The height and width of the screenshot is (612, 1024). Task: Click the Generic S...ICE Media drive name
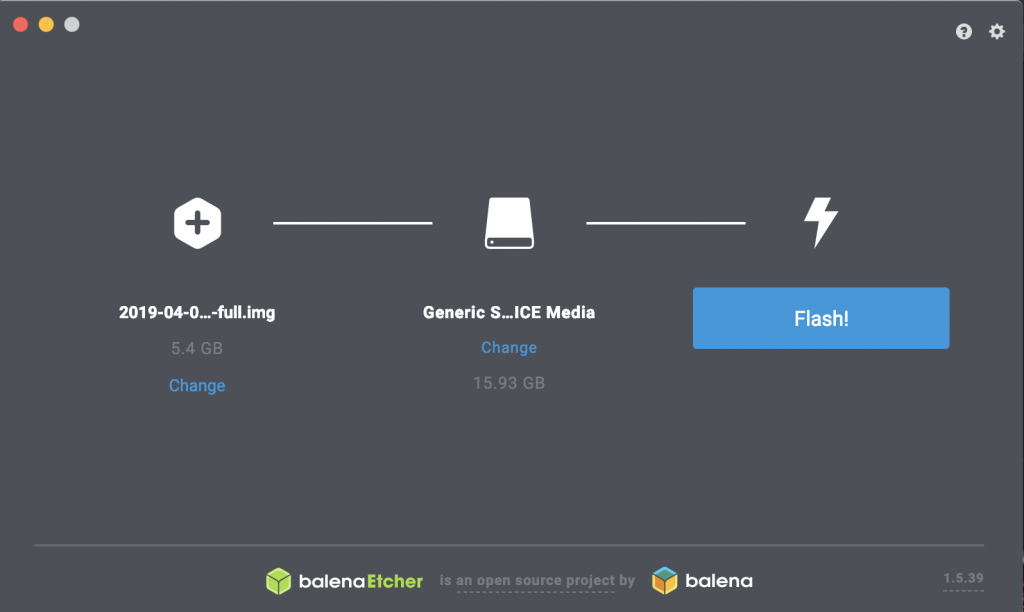pos(509,312)
